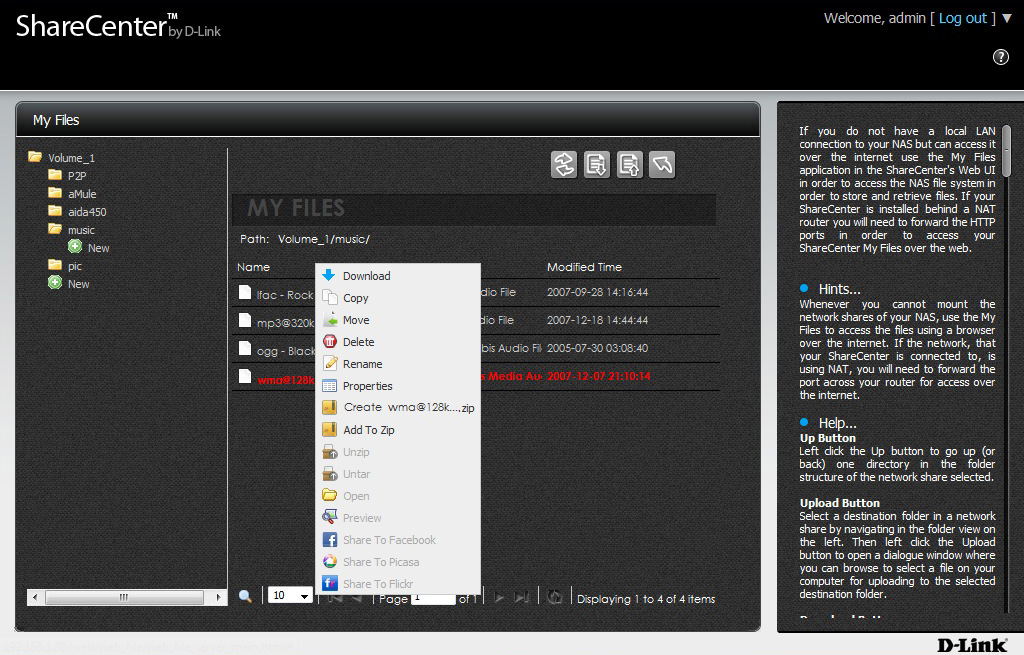Open the items-per-page dropdown showing 10

[290, 595]
